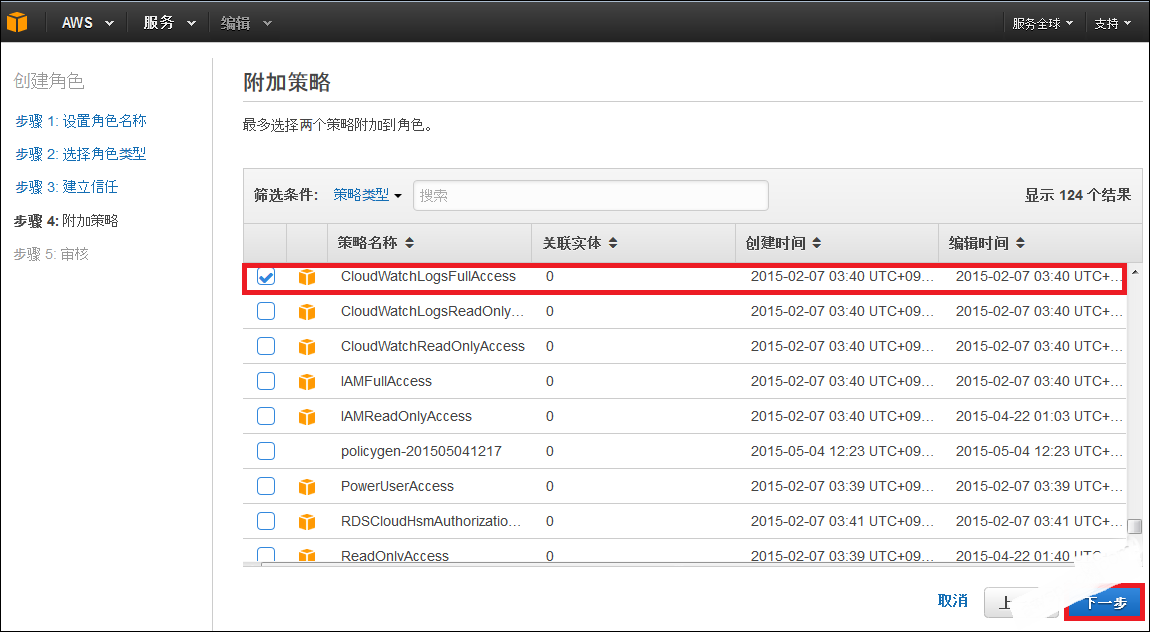Select the PowerUserAccess policy checkbox

(265, 486)
